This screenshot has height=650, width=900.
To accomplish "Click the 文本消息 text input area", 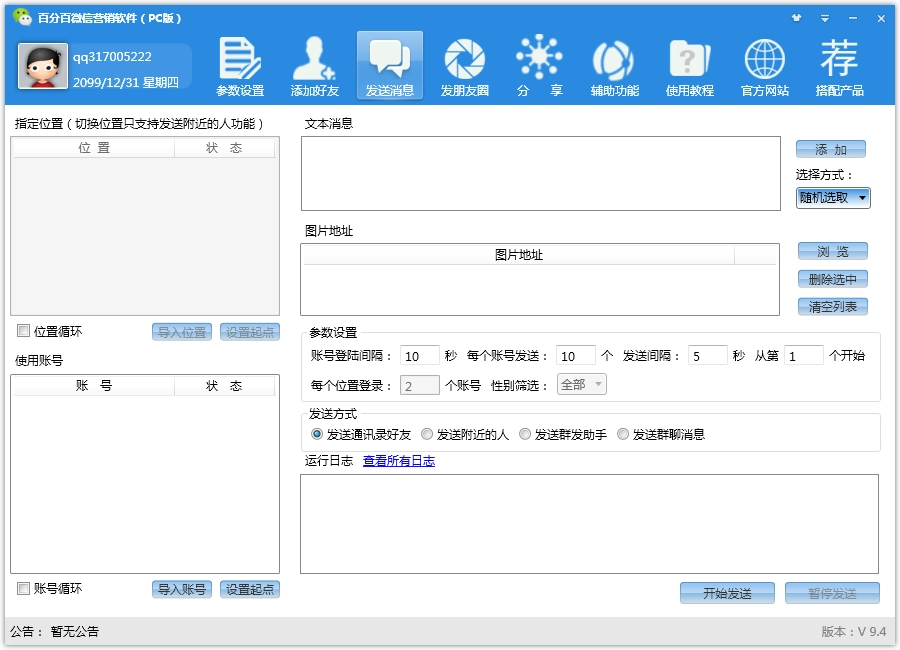I will 540,173.
